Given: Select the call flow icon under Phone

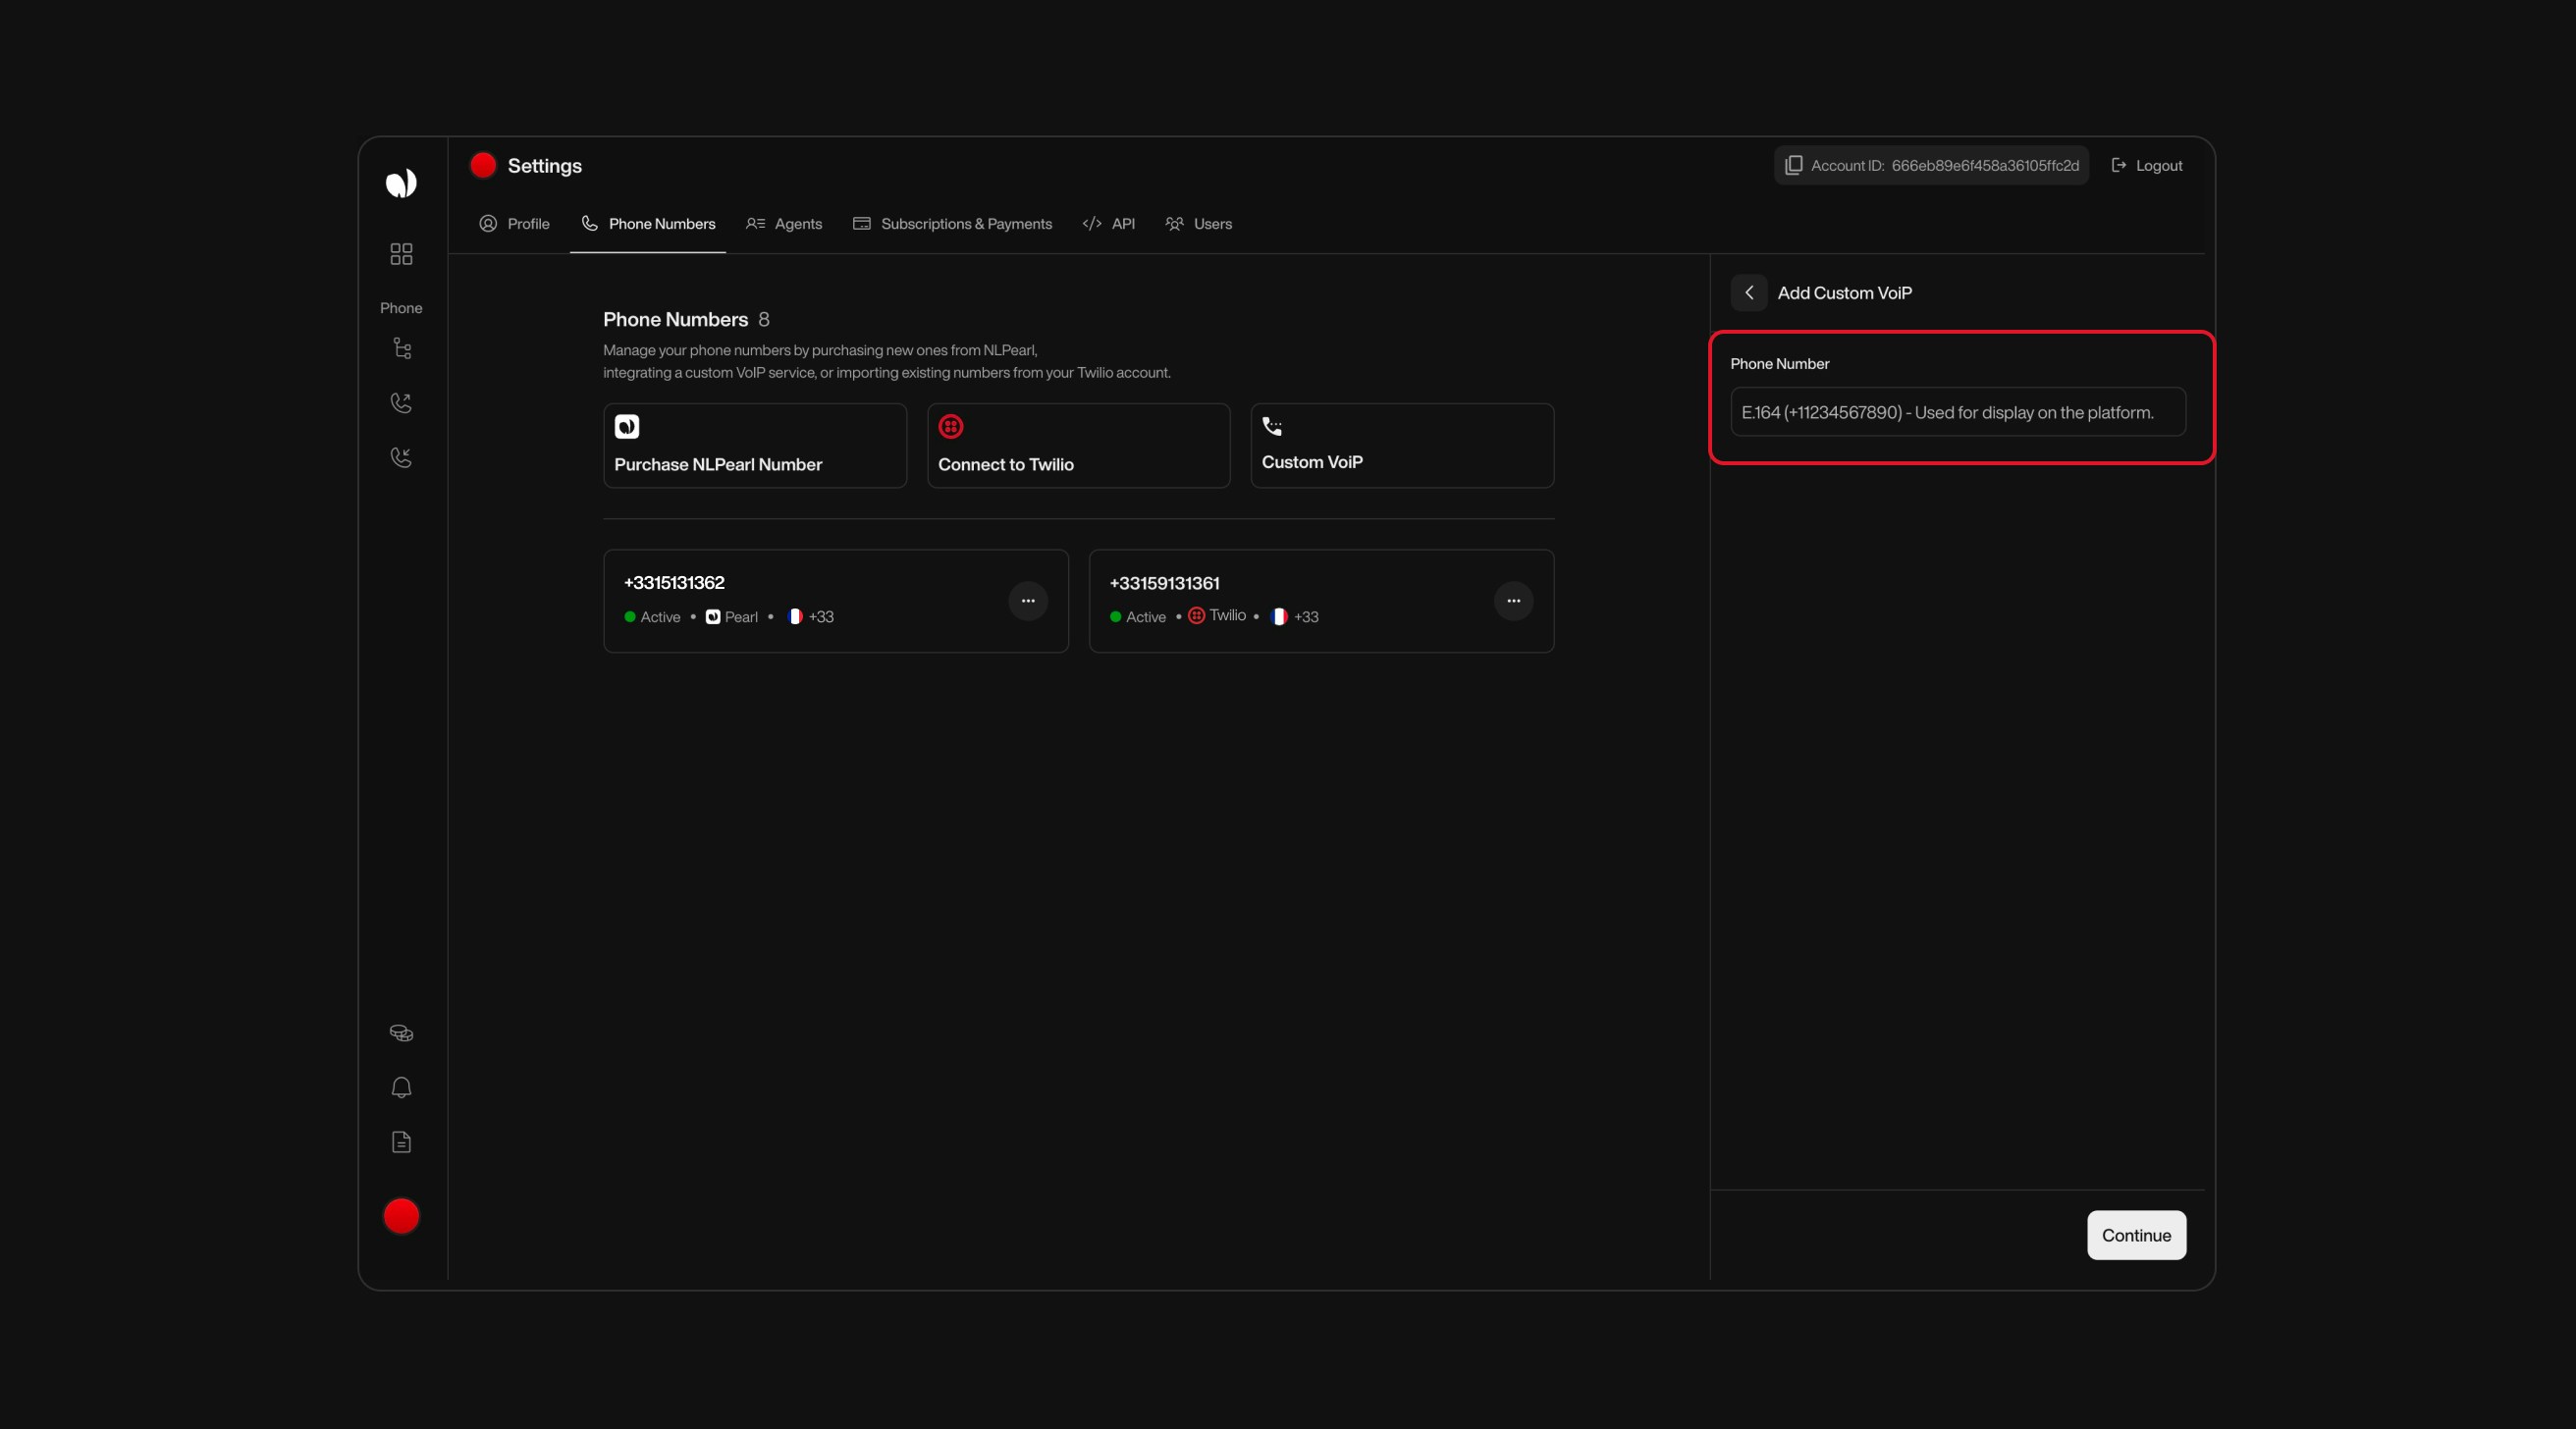Looking at the screenshot, I should (401, 348).
